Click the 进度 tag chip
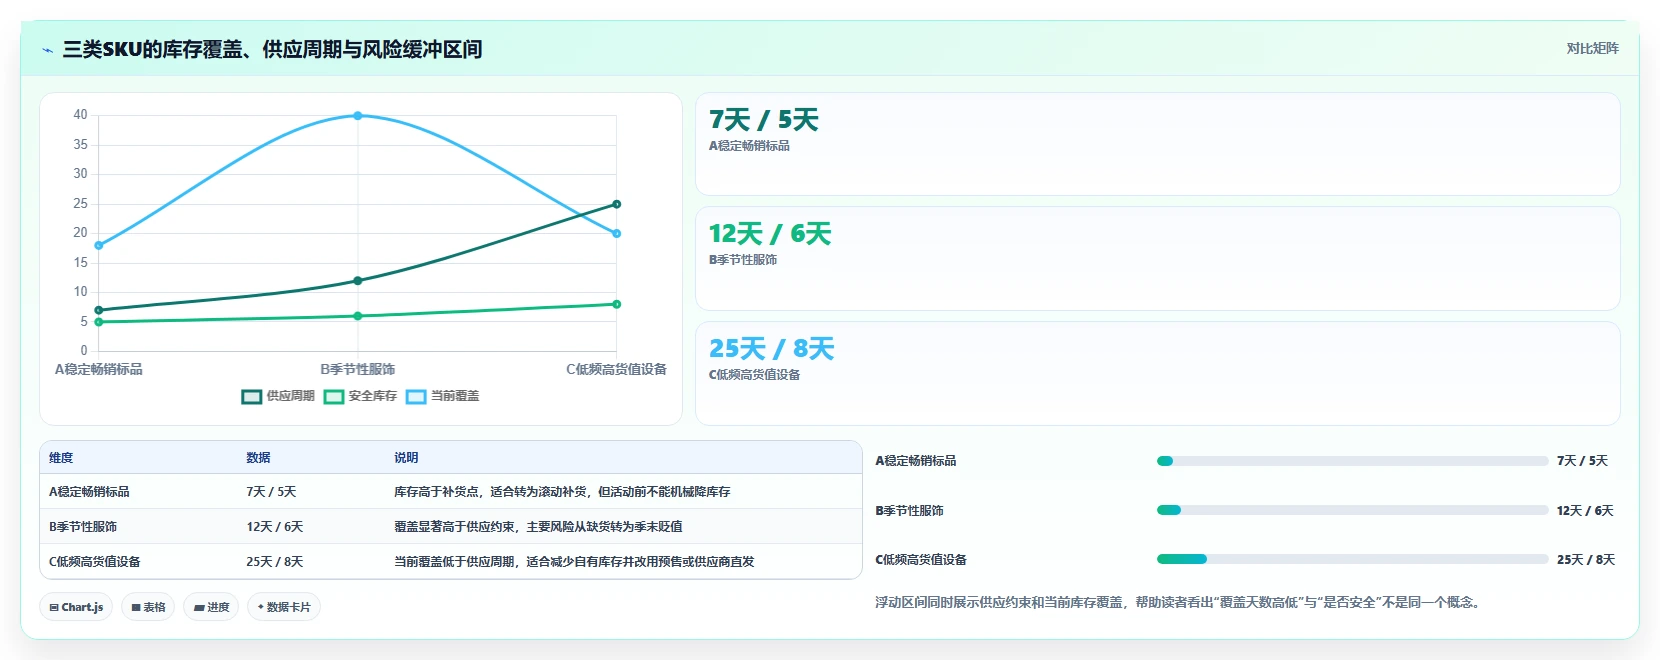 [x=211, y=607]
